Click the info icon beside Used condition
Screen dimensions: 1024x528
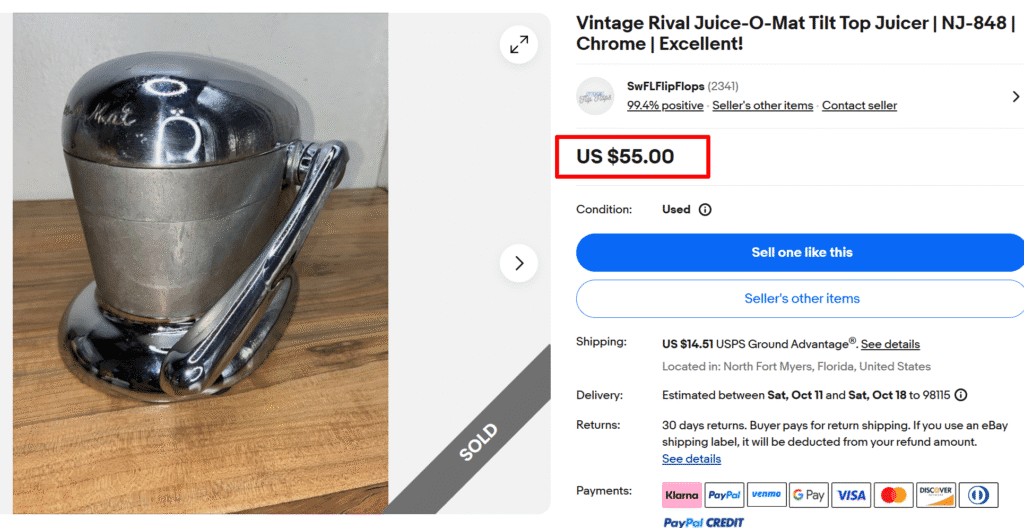[x=705, y=210]
